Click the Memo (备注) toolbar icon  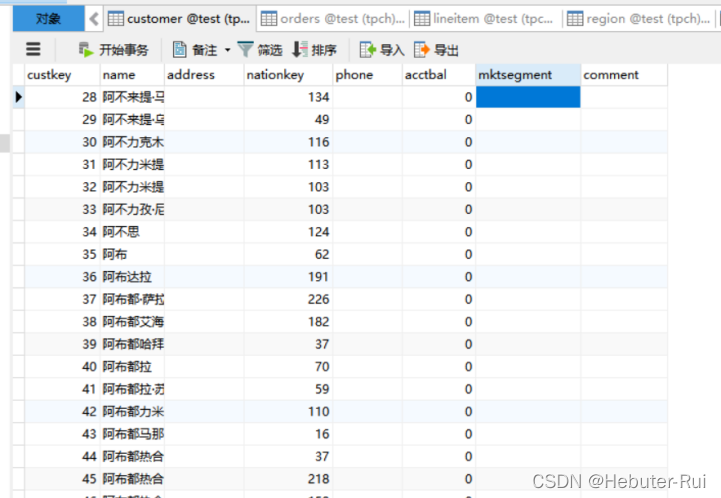coord(180,50)
